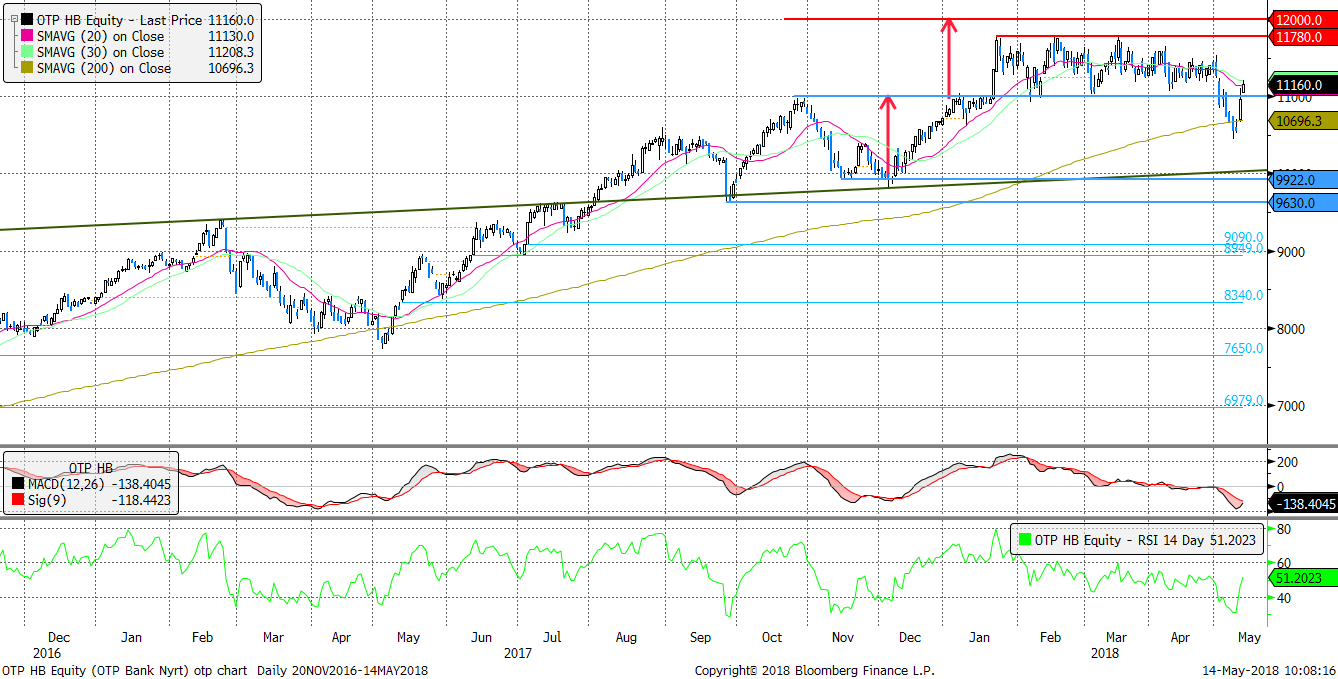Click 'Daily 20NOV2016-14MAY2018' footer text
This screenshot has height=679, width=1338.
coord(343,670)
